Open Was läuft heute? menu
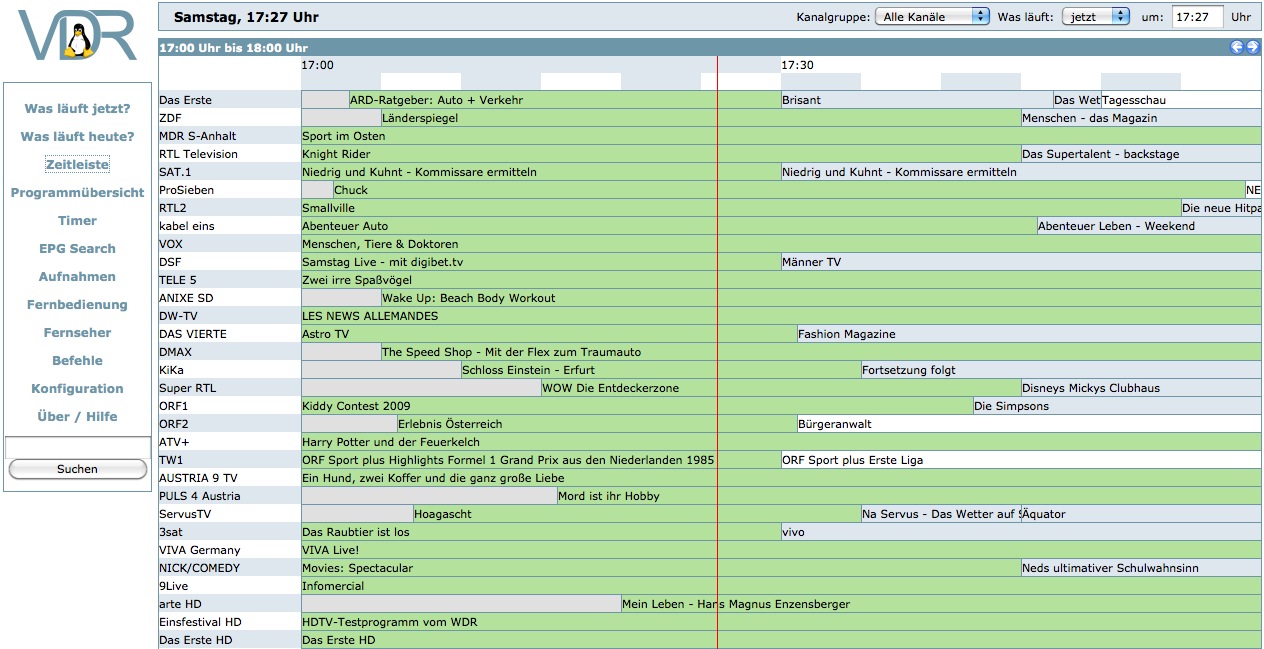The width and height of the screenshot is (1264, 649). pos(77,136)
